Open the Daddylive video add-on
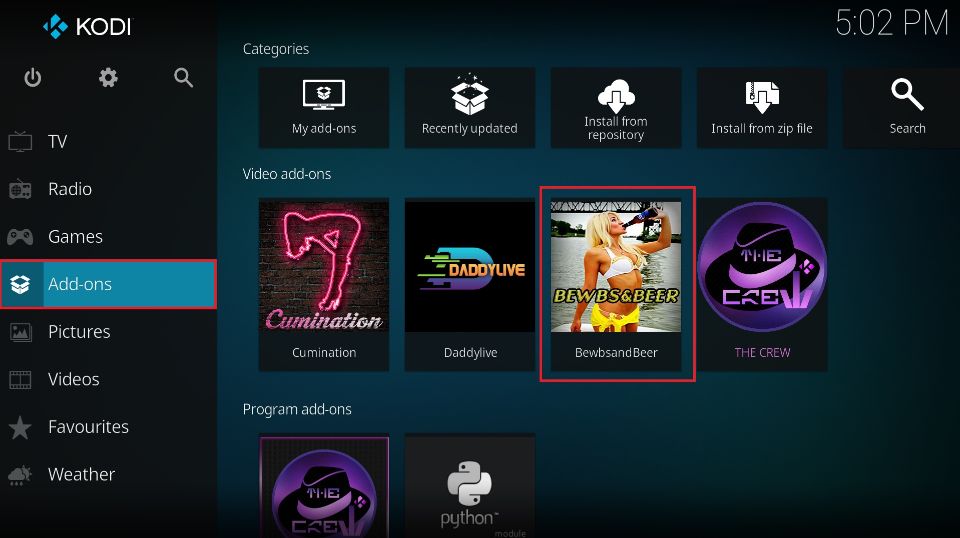Image resolution: width=960 pixels, height=538 pixels. tap(470, 285)
